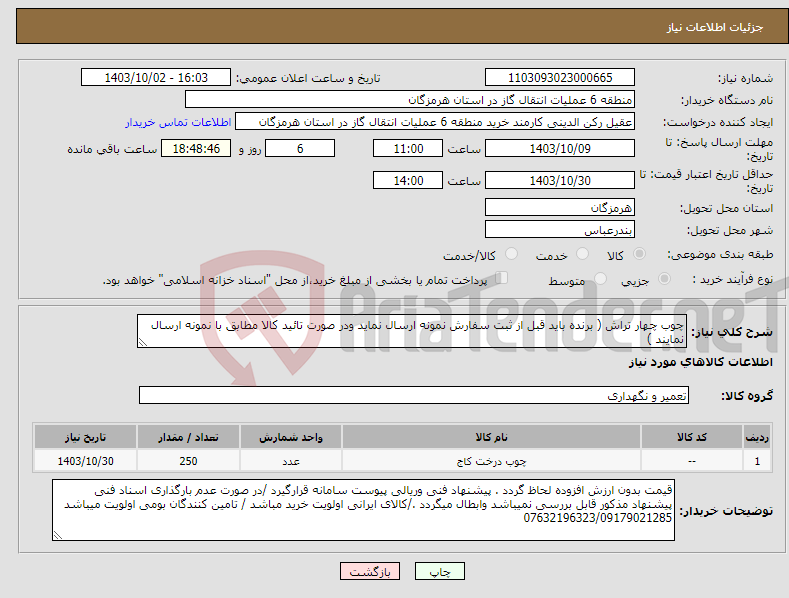The image size is (789, 598).
Task: Click price validity date 1403/10/30 field
Action: coord(560,180)
